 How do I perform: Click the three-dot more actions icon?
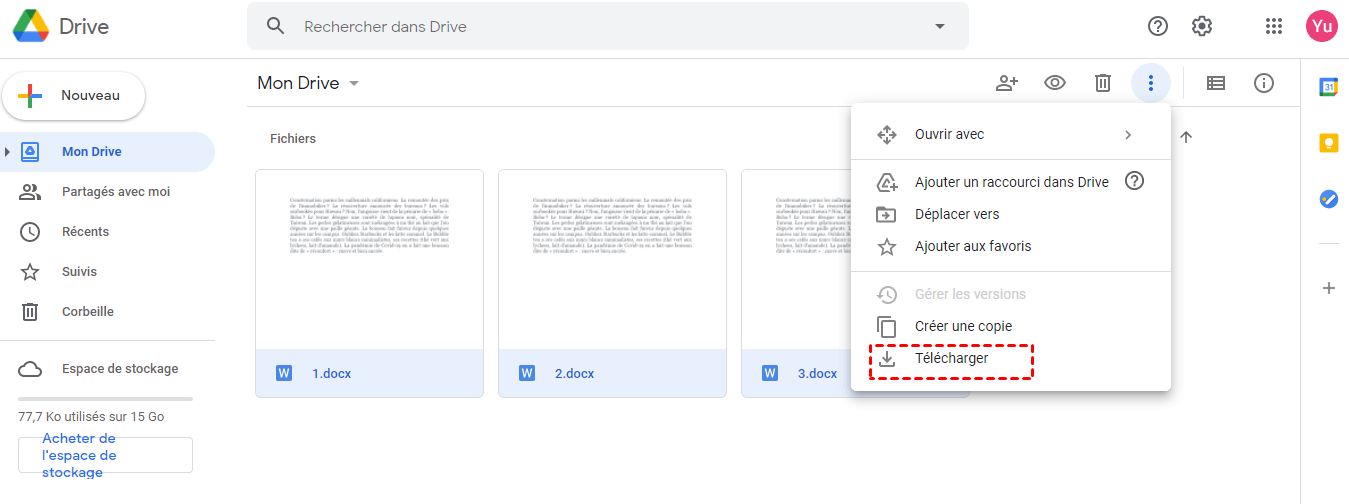coord(1151,83)
